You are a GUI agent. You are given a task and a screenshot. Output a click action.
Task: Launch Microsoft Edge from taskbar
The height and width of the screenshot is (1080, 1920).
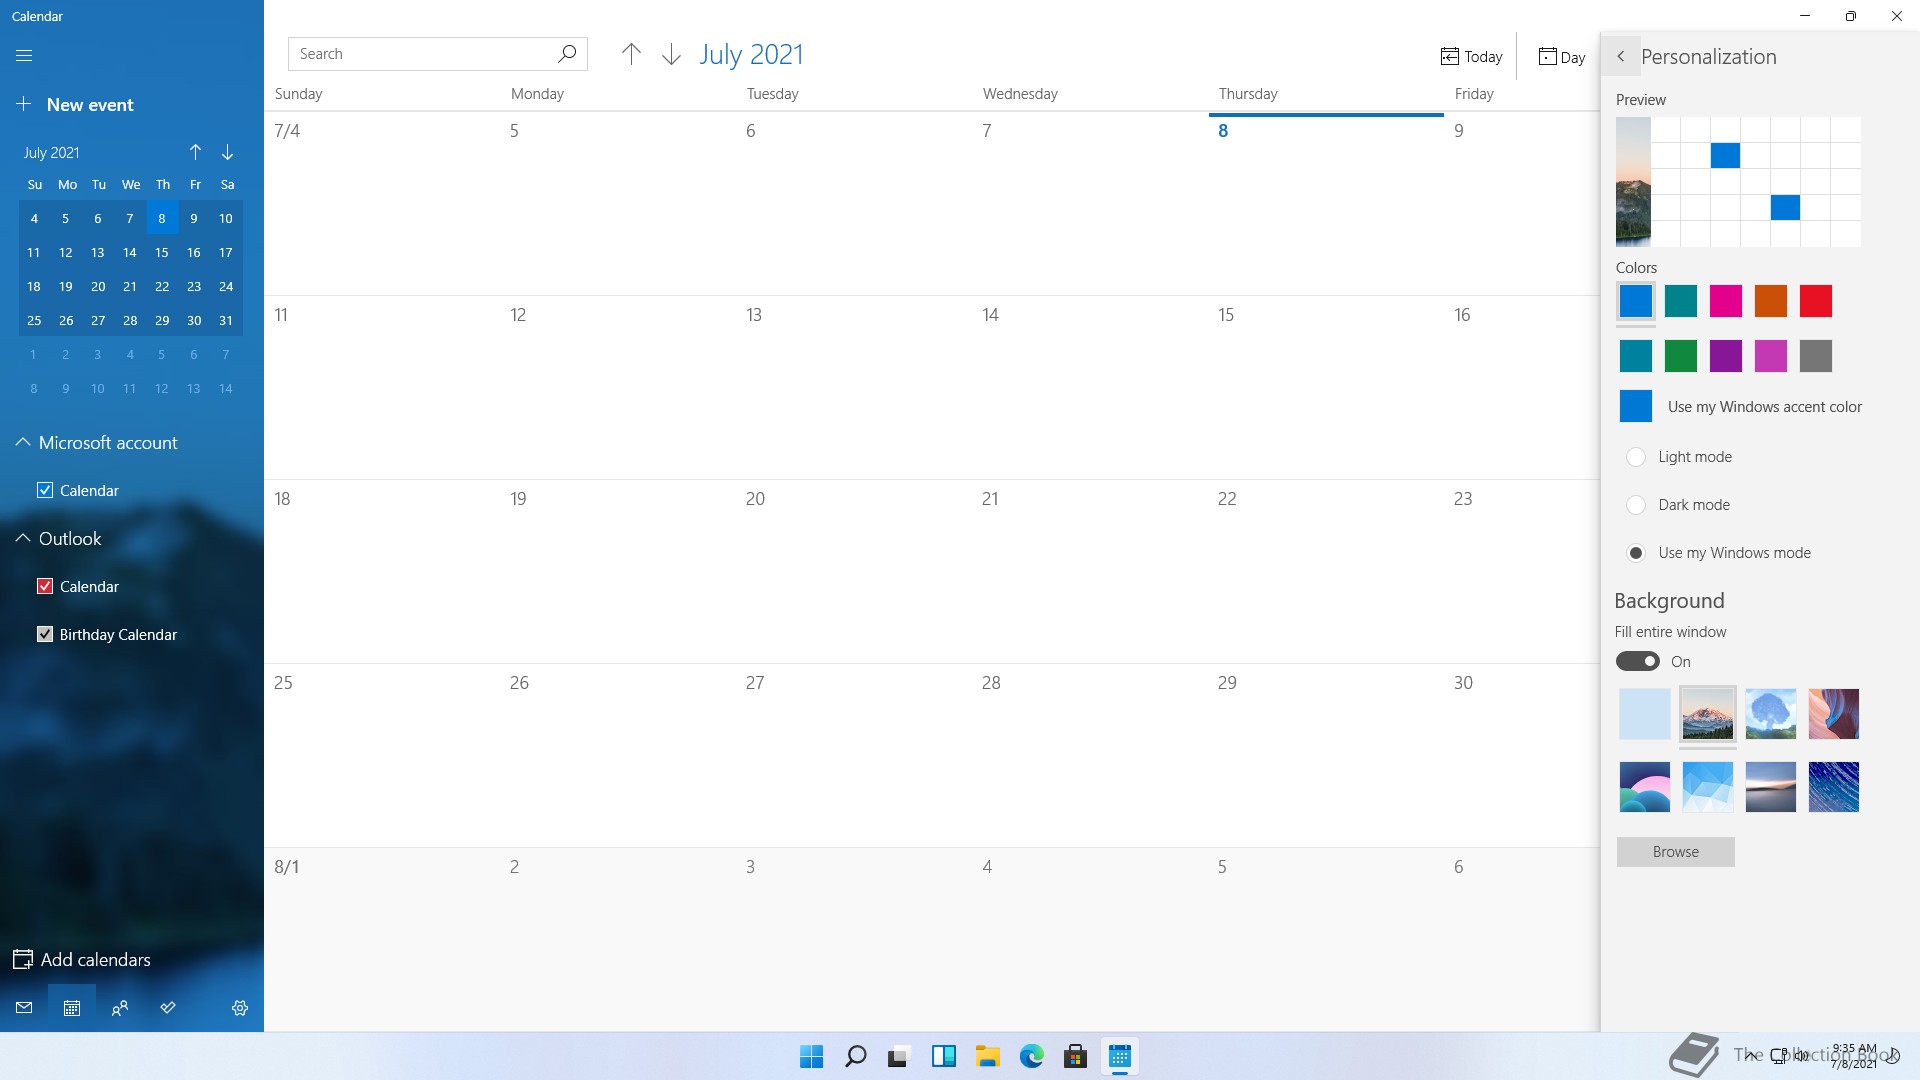click(x=1031, y=1056)
